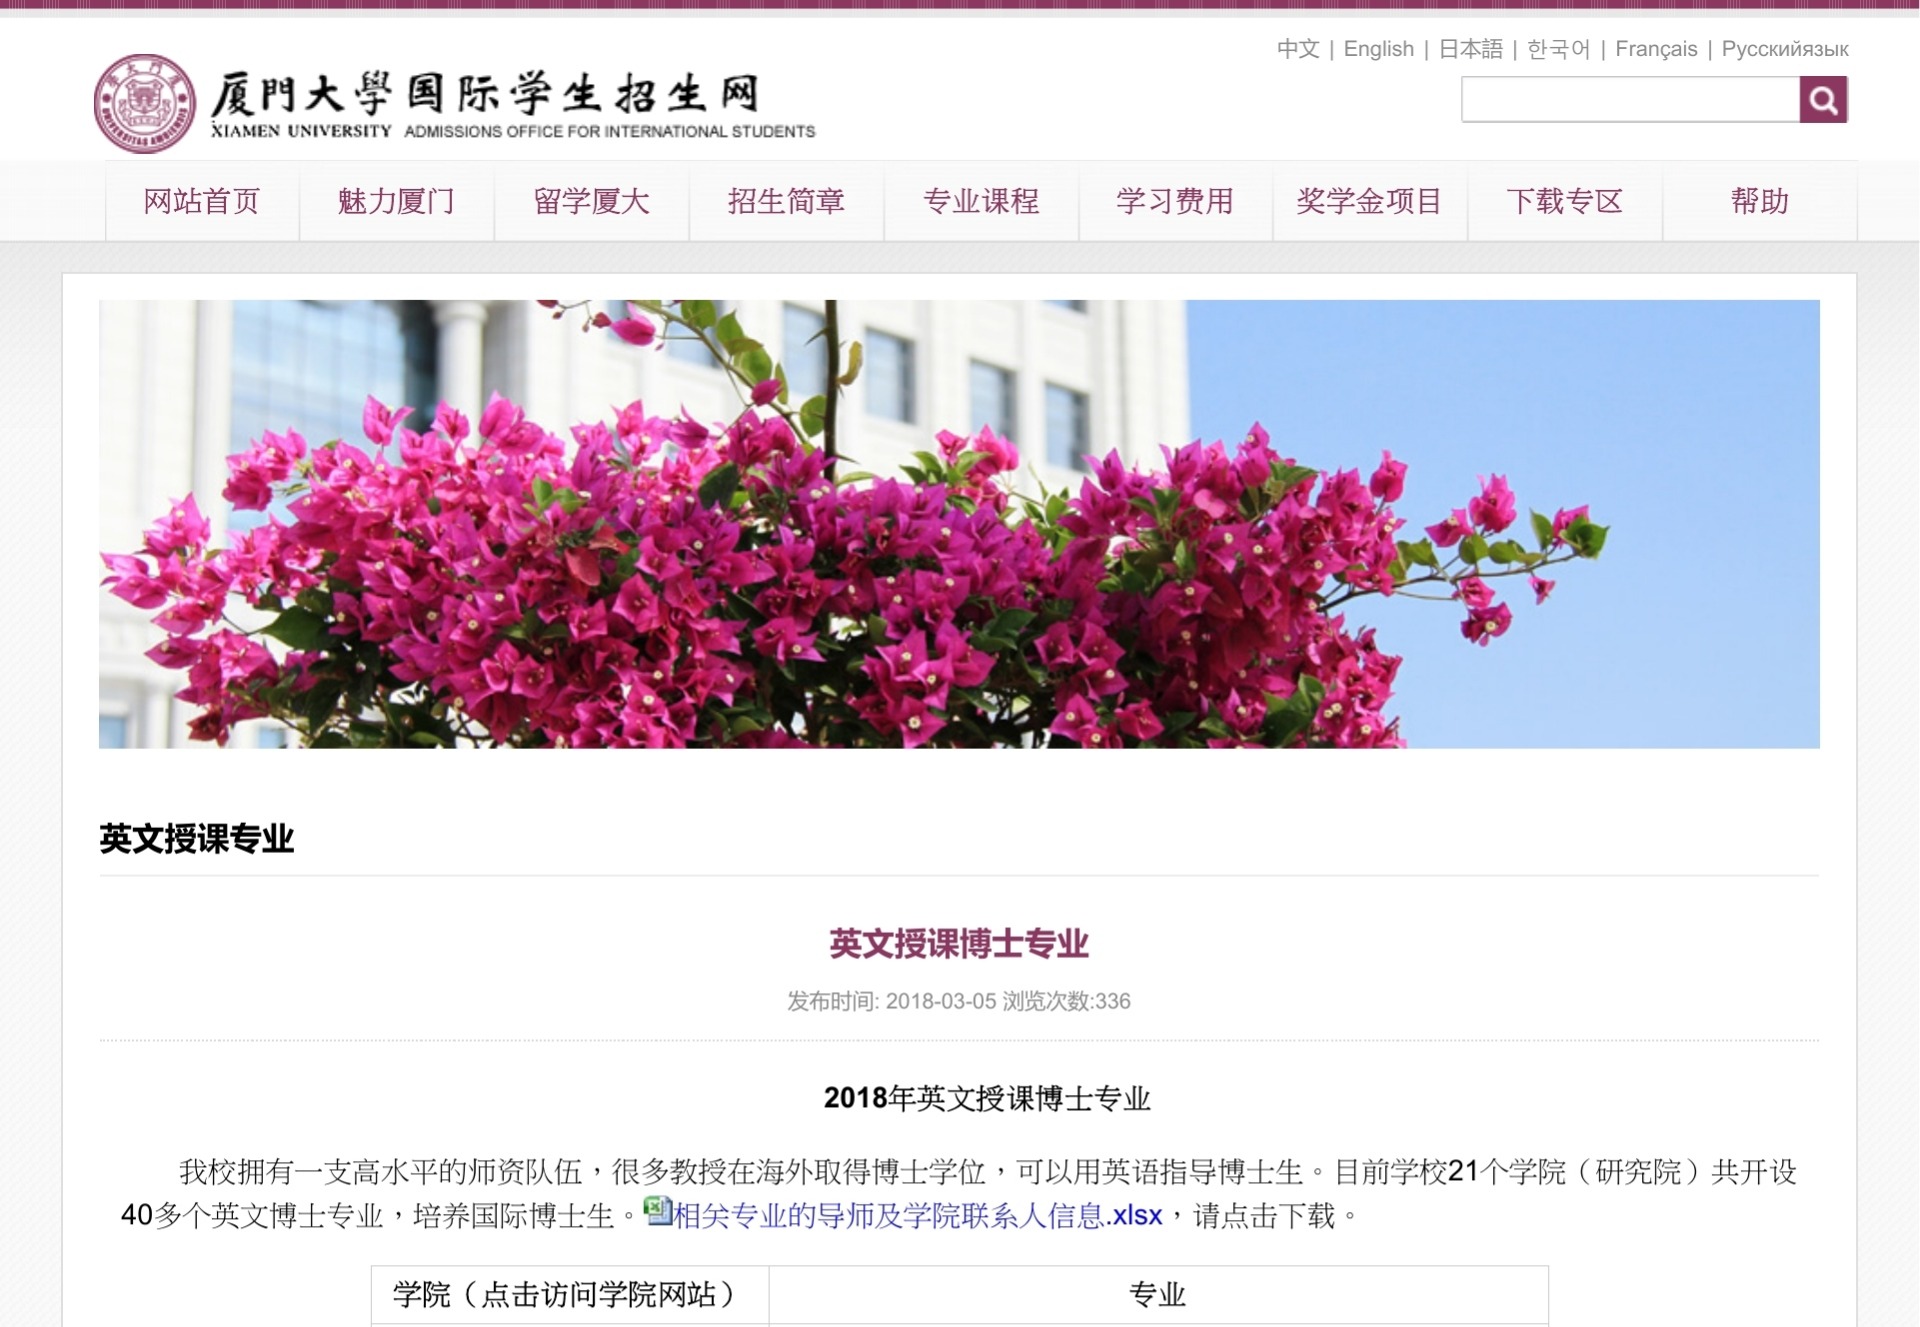Open 奖学金项目 navigation item
Viewport: 1920px width, 1327px height.
pos(1369,201)
